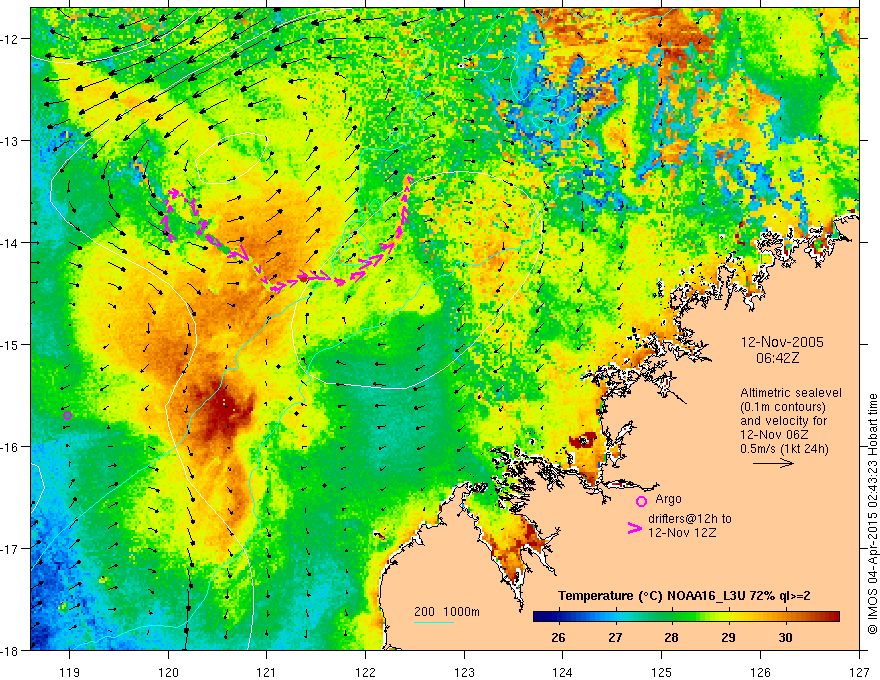Click longitude axis label 123
Image resolution: width=880 pixels, height=680 pixels.
pyautogui.click(x=464, y=672)
